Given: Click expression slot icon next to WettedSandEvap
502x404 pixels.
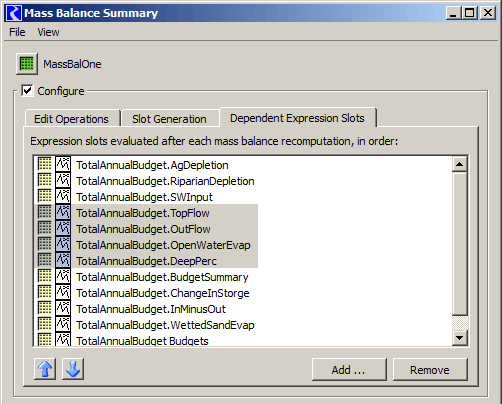Looking at the screenshot, I should click(x=63, y=325).
